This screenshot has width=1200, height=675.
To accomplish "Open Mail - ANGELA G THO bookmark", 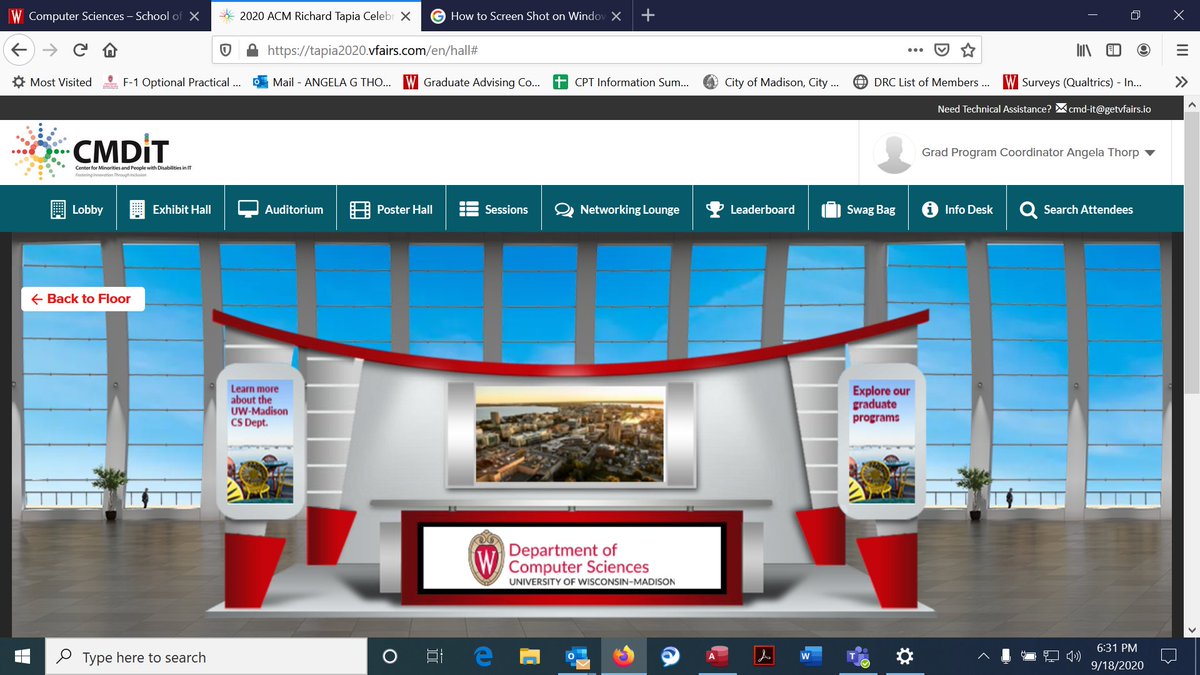I will [322, 82].
